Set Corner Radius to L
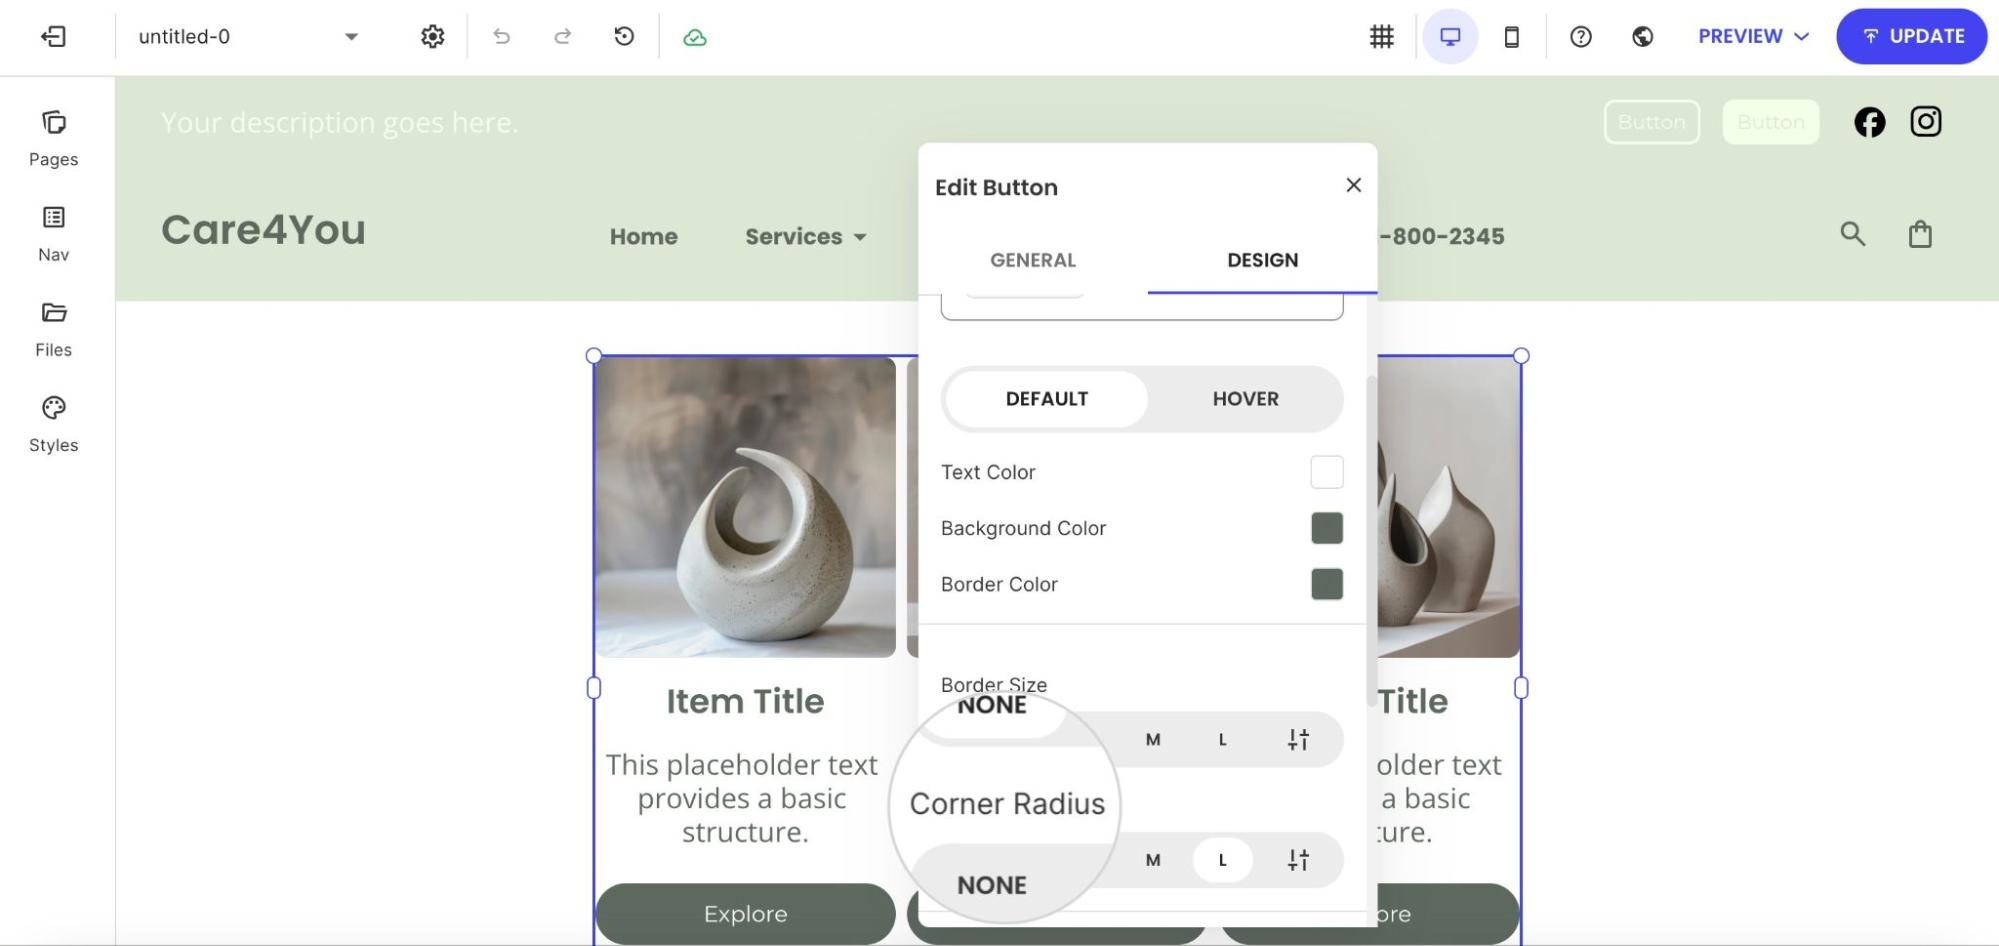Image resolution: width=1999 pixels, height=946 pixels. 1222,860
